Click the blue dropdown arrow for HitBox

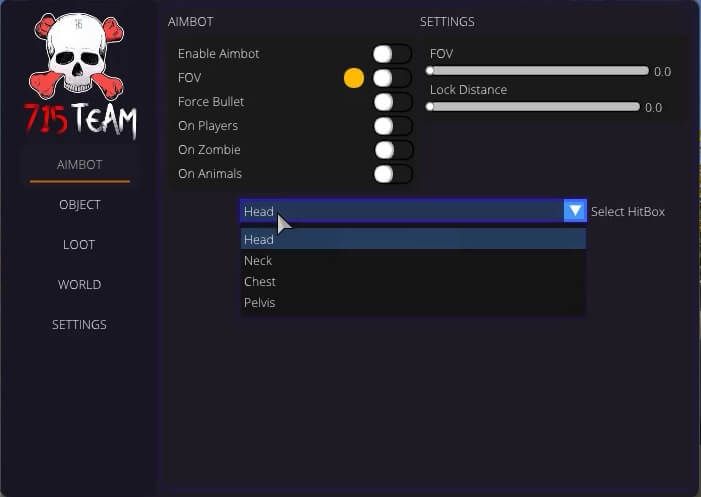[x=575, y=211]
